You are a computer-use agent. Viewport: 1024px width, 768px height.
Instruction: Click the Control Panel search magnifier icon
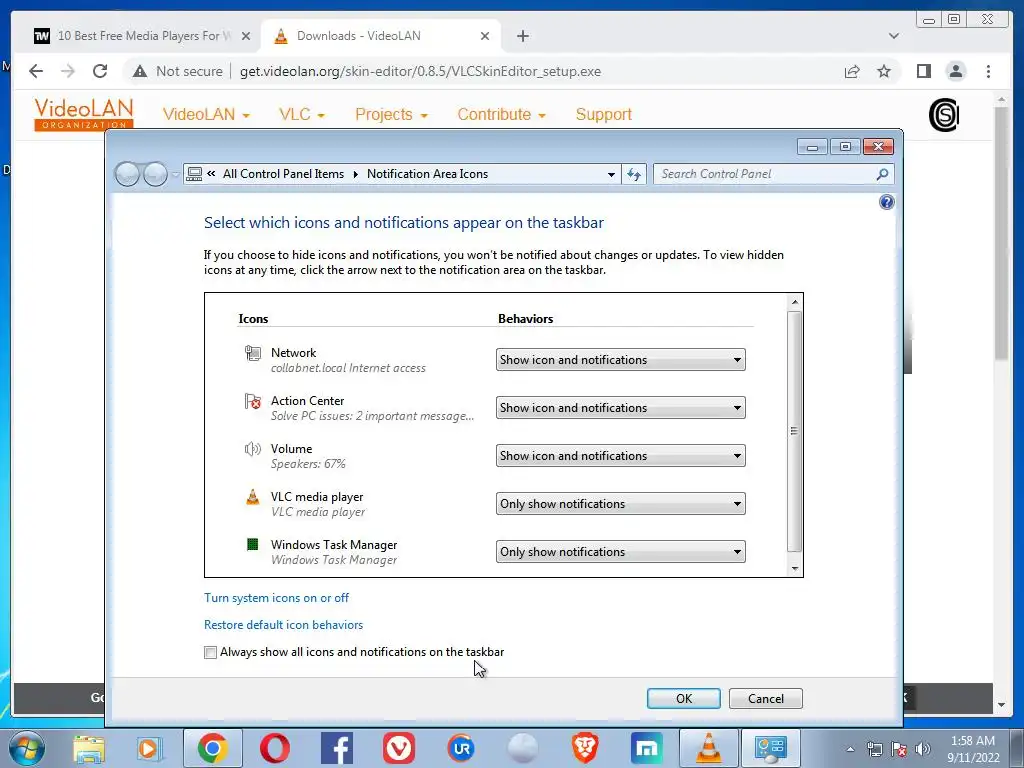(882, 174)
